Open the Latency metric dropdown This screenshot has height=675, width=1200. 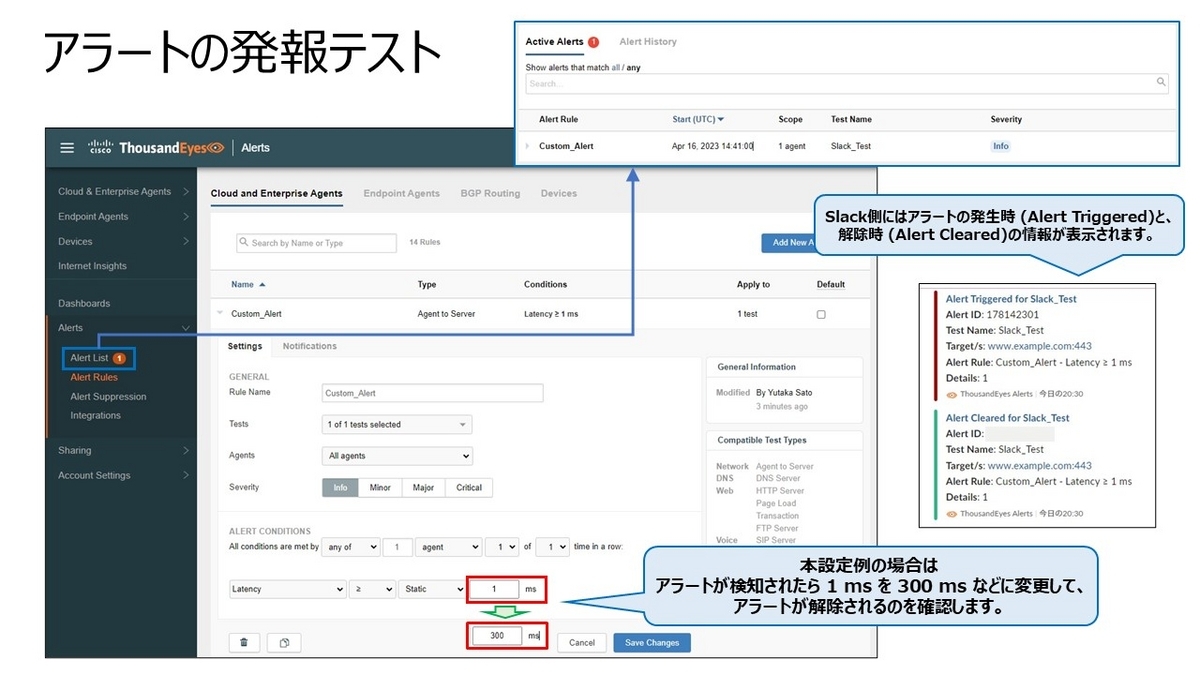[x=287, y=589]
